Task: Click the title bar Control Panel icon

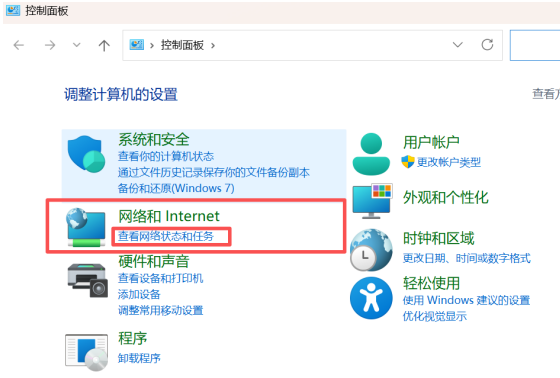Action: click(13, 10)
